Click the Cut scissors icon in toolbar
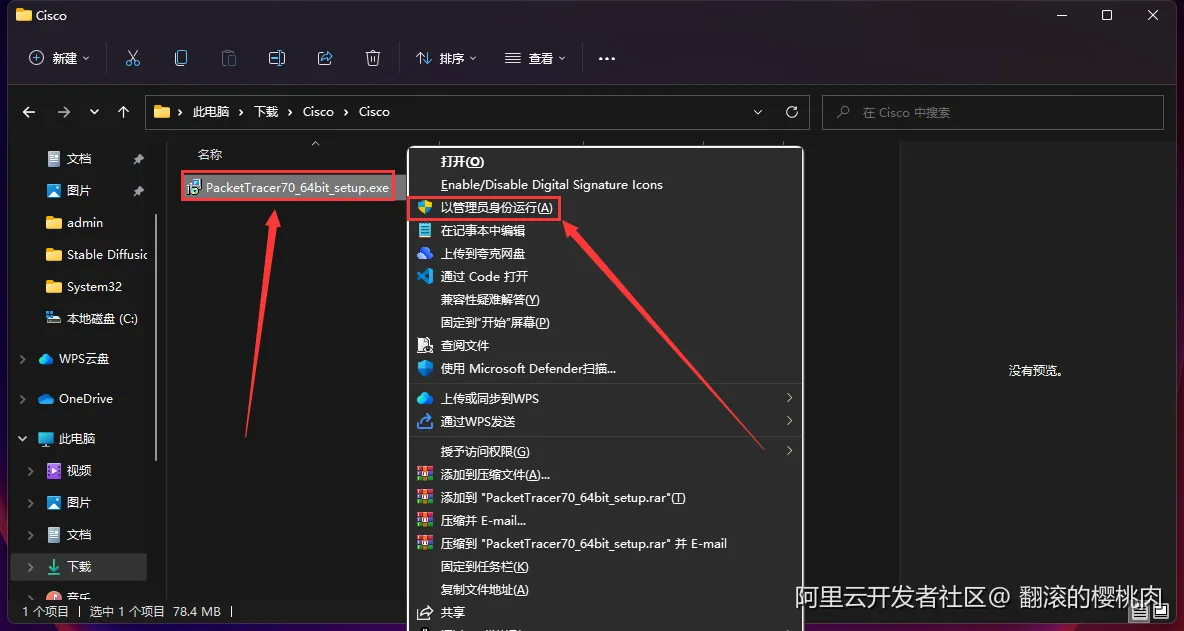Image resolution: width=1184 pixels, height=631 pixels. [133, 58]
